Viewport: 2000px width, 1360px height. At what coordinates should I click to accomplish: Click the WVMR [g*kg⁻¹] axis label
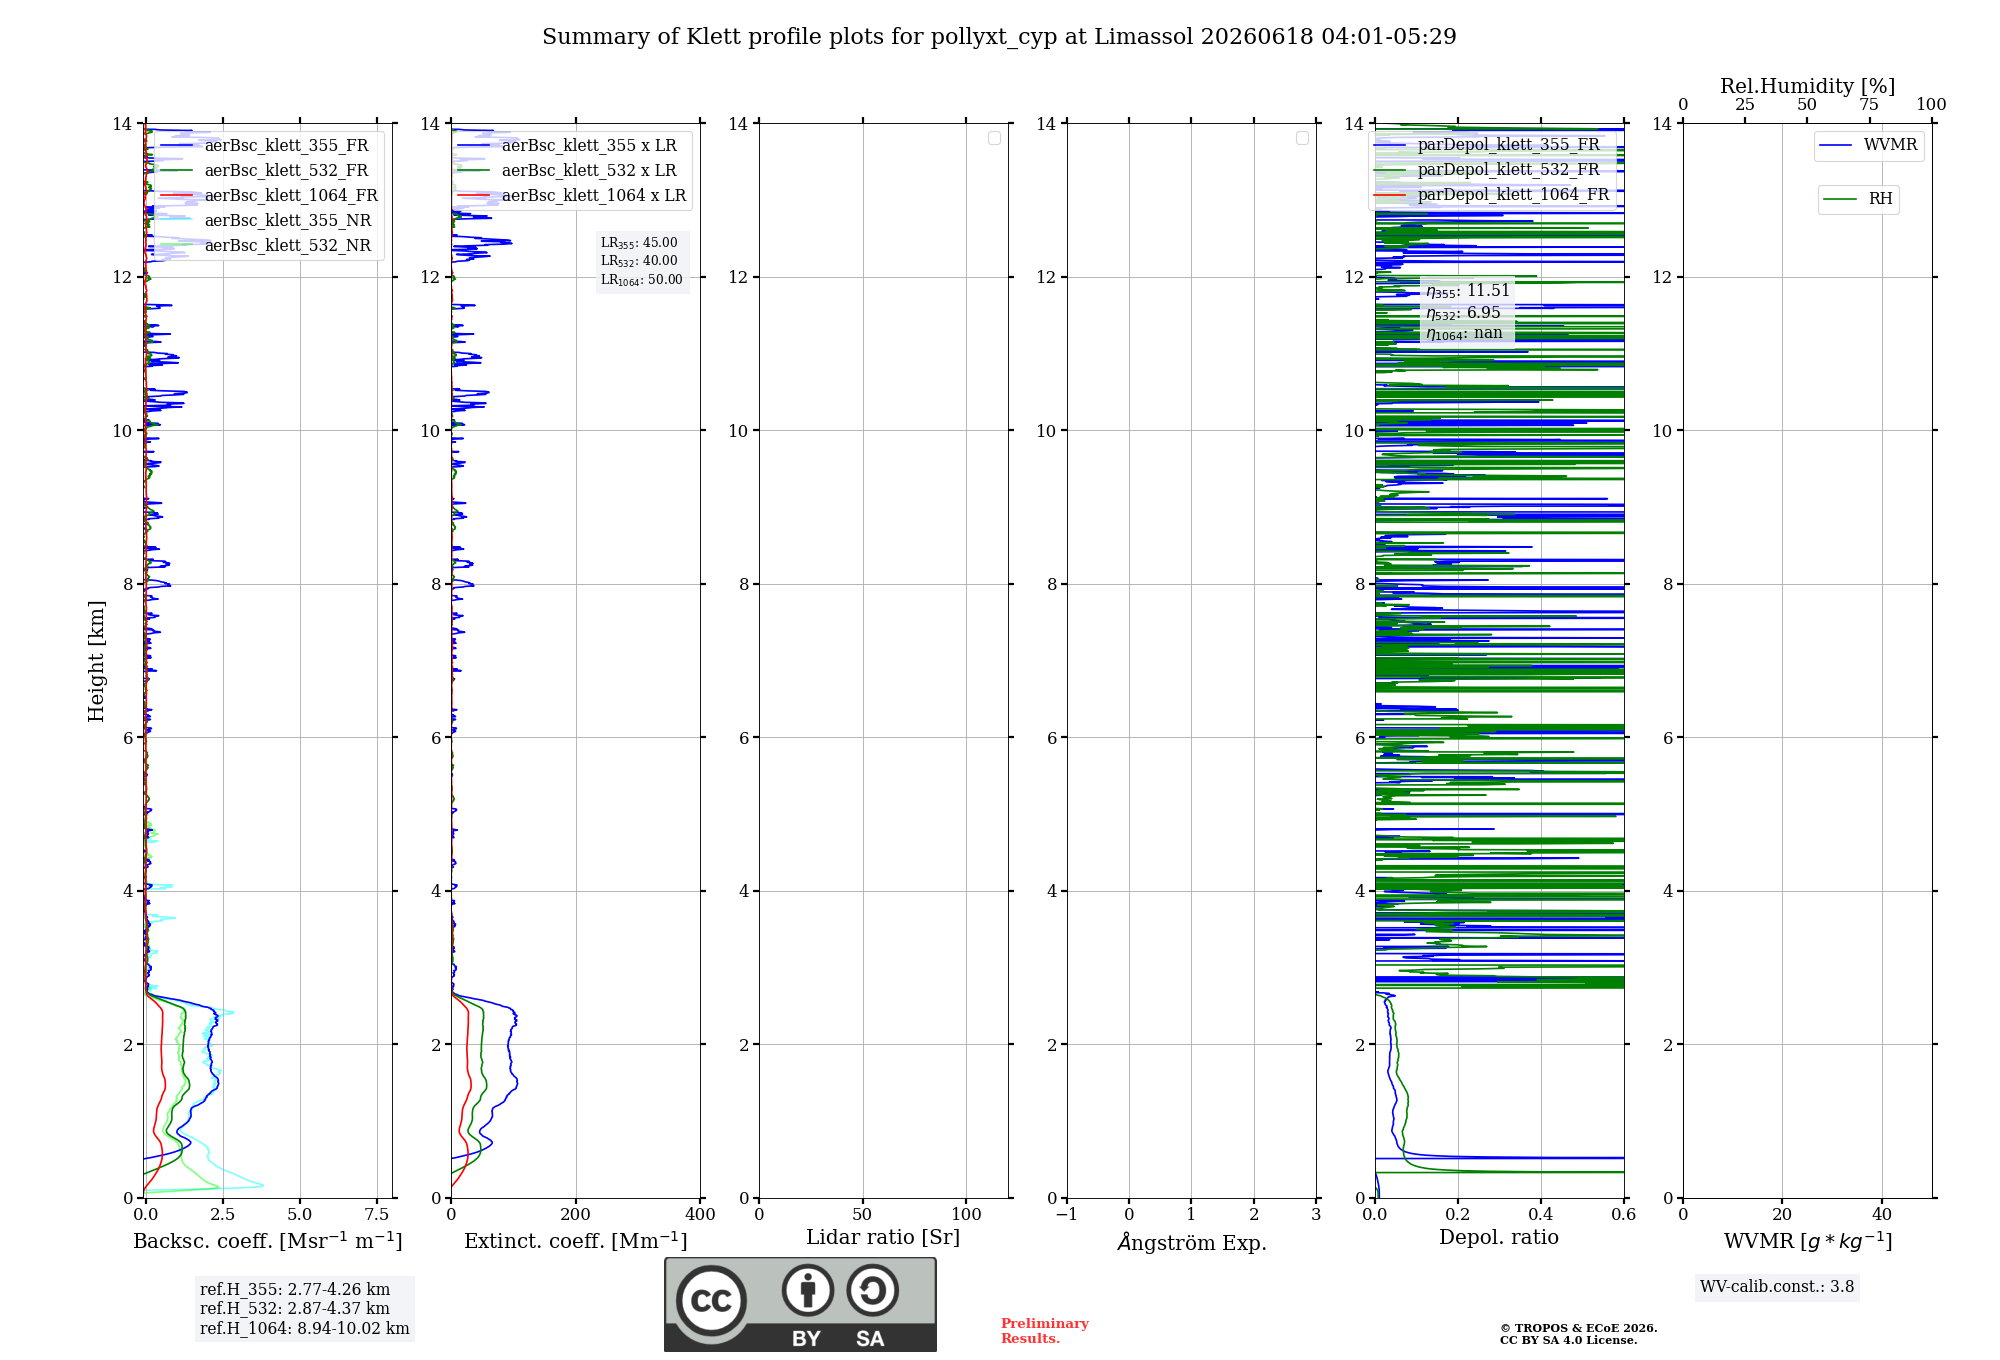point(1808,1241)
